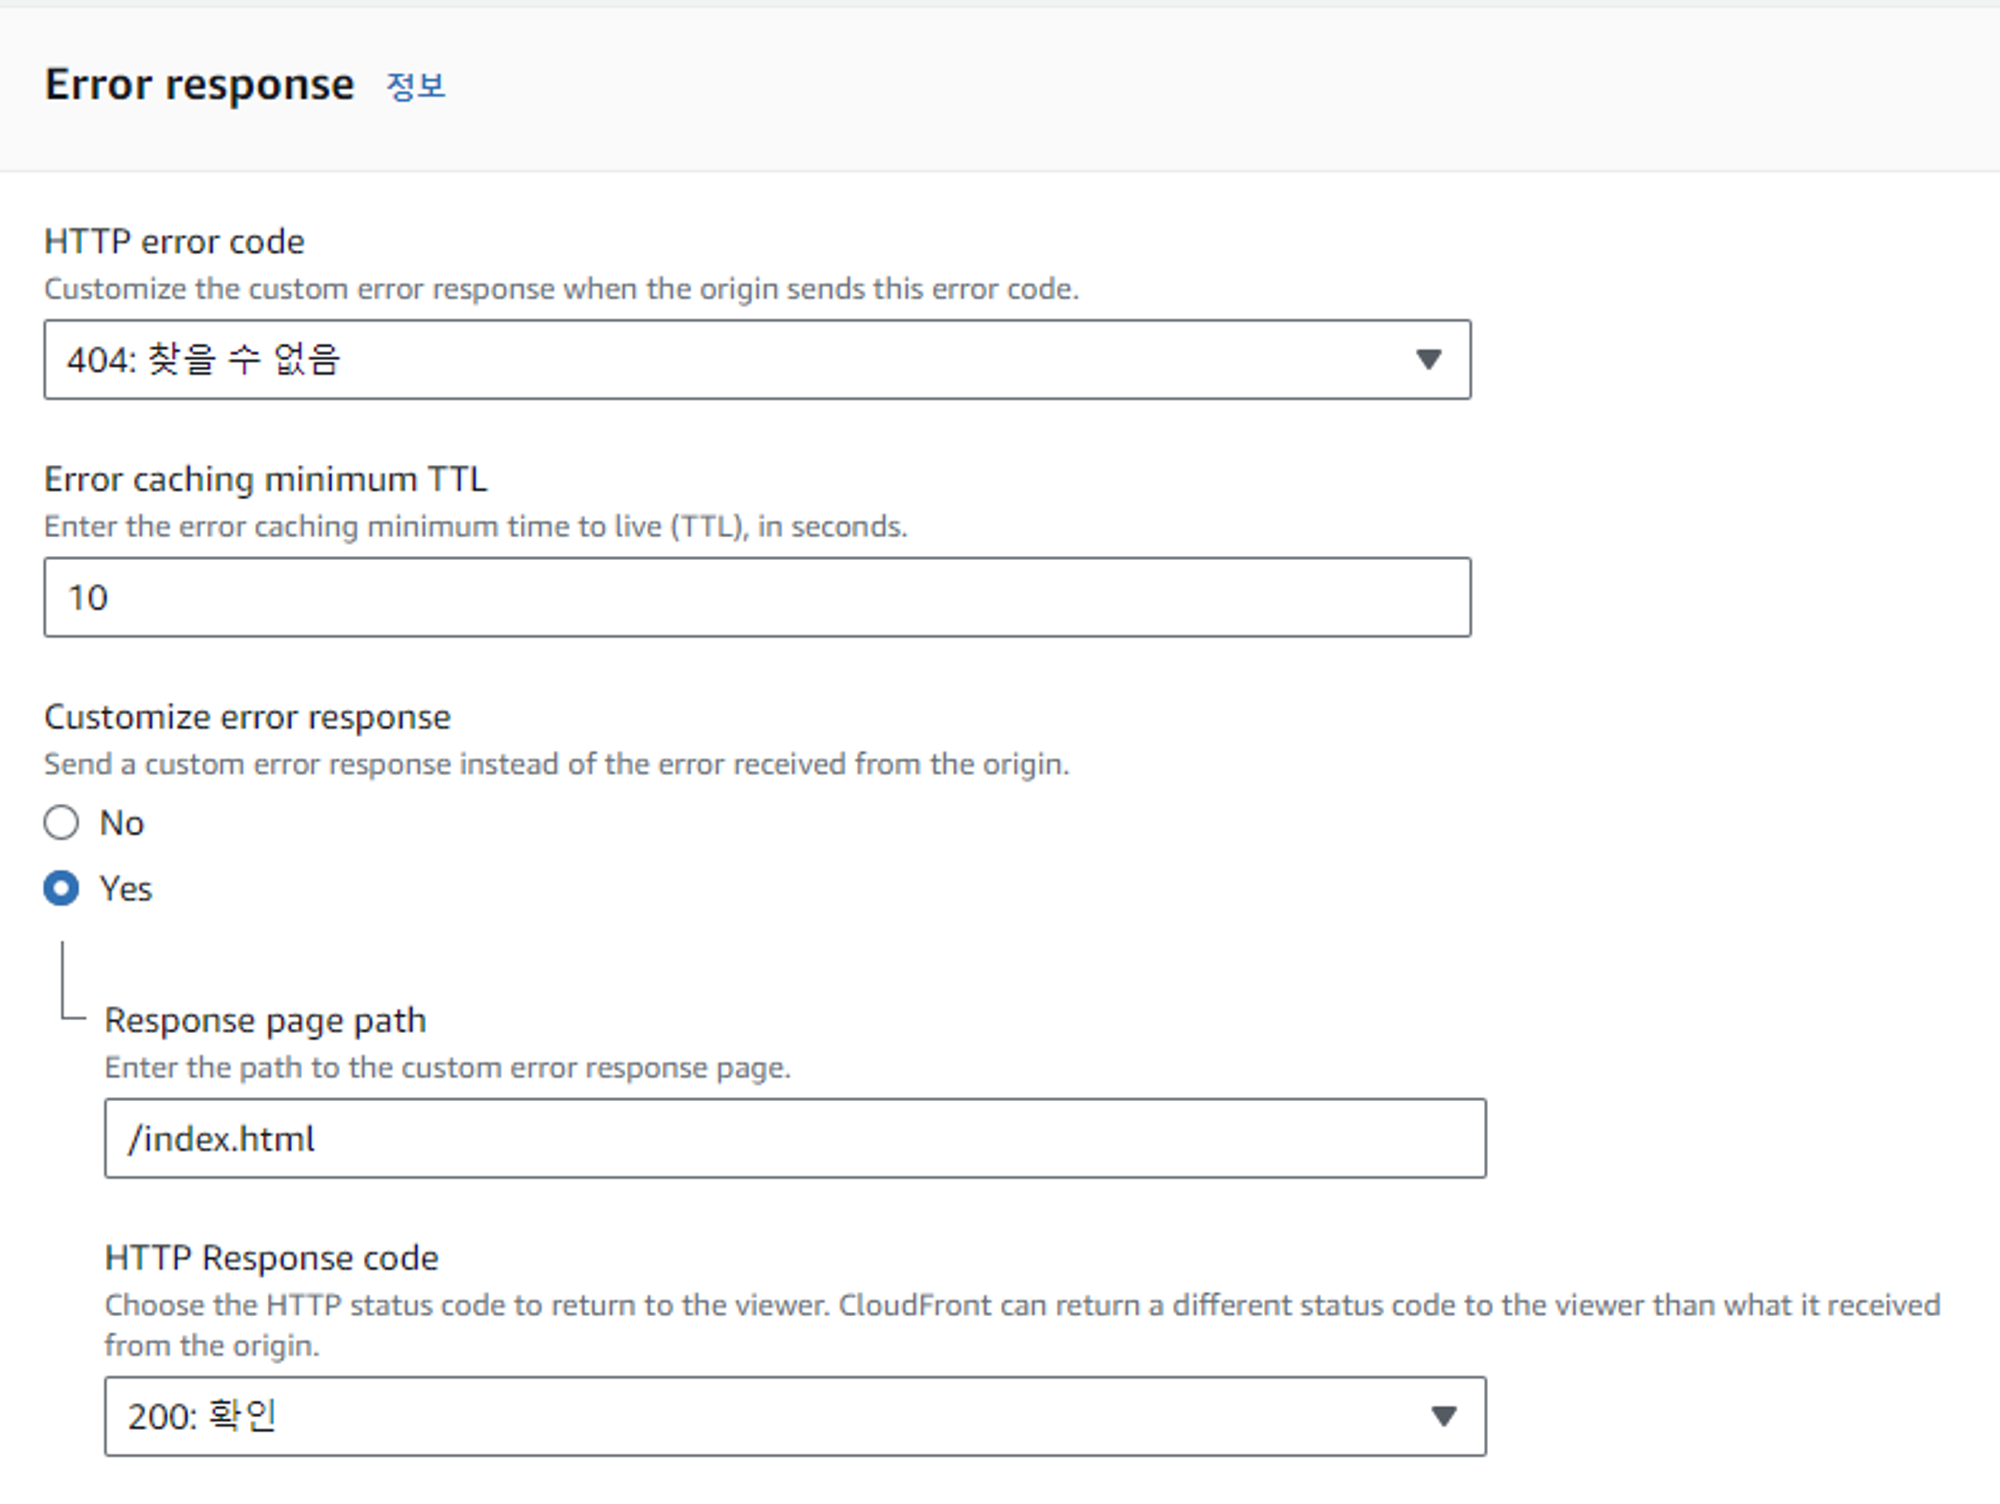
Task: Open the HTTP Response code dropdown
Action: point(795,1416)
